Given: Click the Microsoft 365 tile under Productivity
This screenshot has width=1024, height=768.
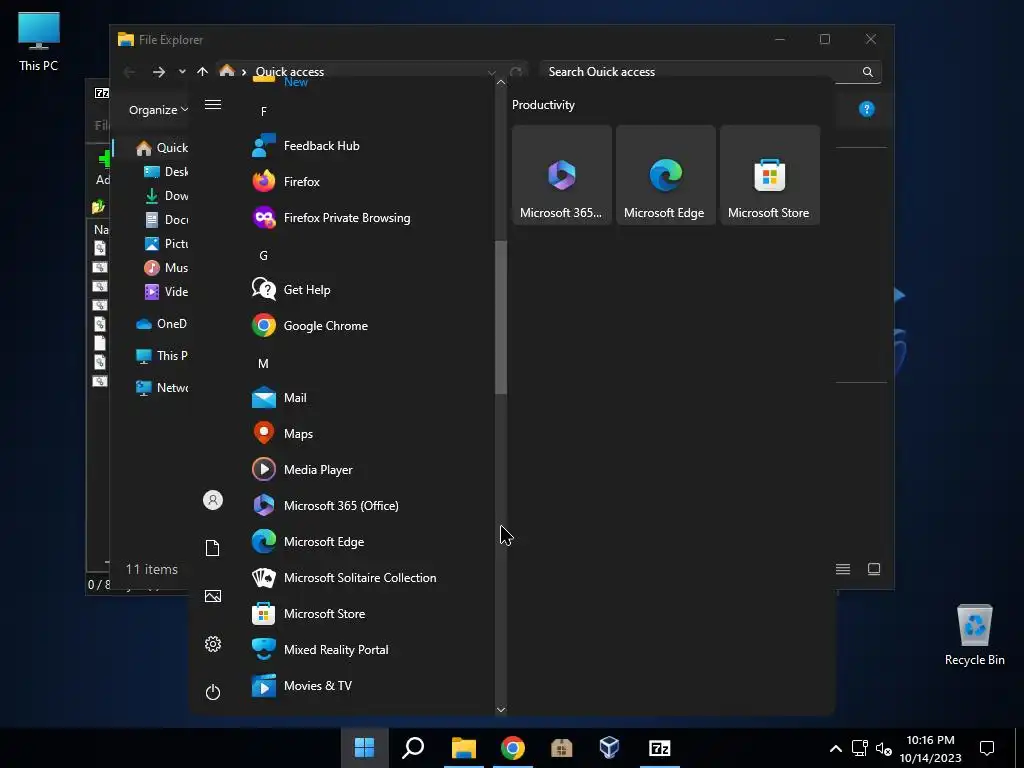Looking at the screenshot, I should (x=562, y=175).
